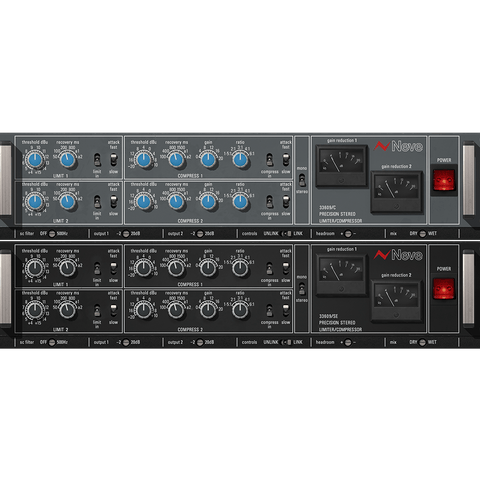The width and height of the screenshot is (480, 480).
Task: Click the Limit 2 recovery knob on grey unit
Action: pyautogui.click(x=68, y=202)
